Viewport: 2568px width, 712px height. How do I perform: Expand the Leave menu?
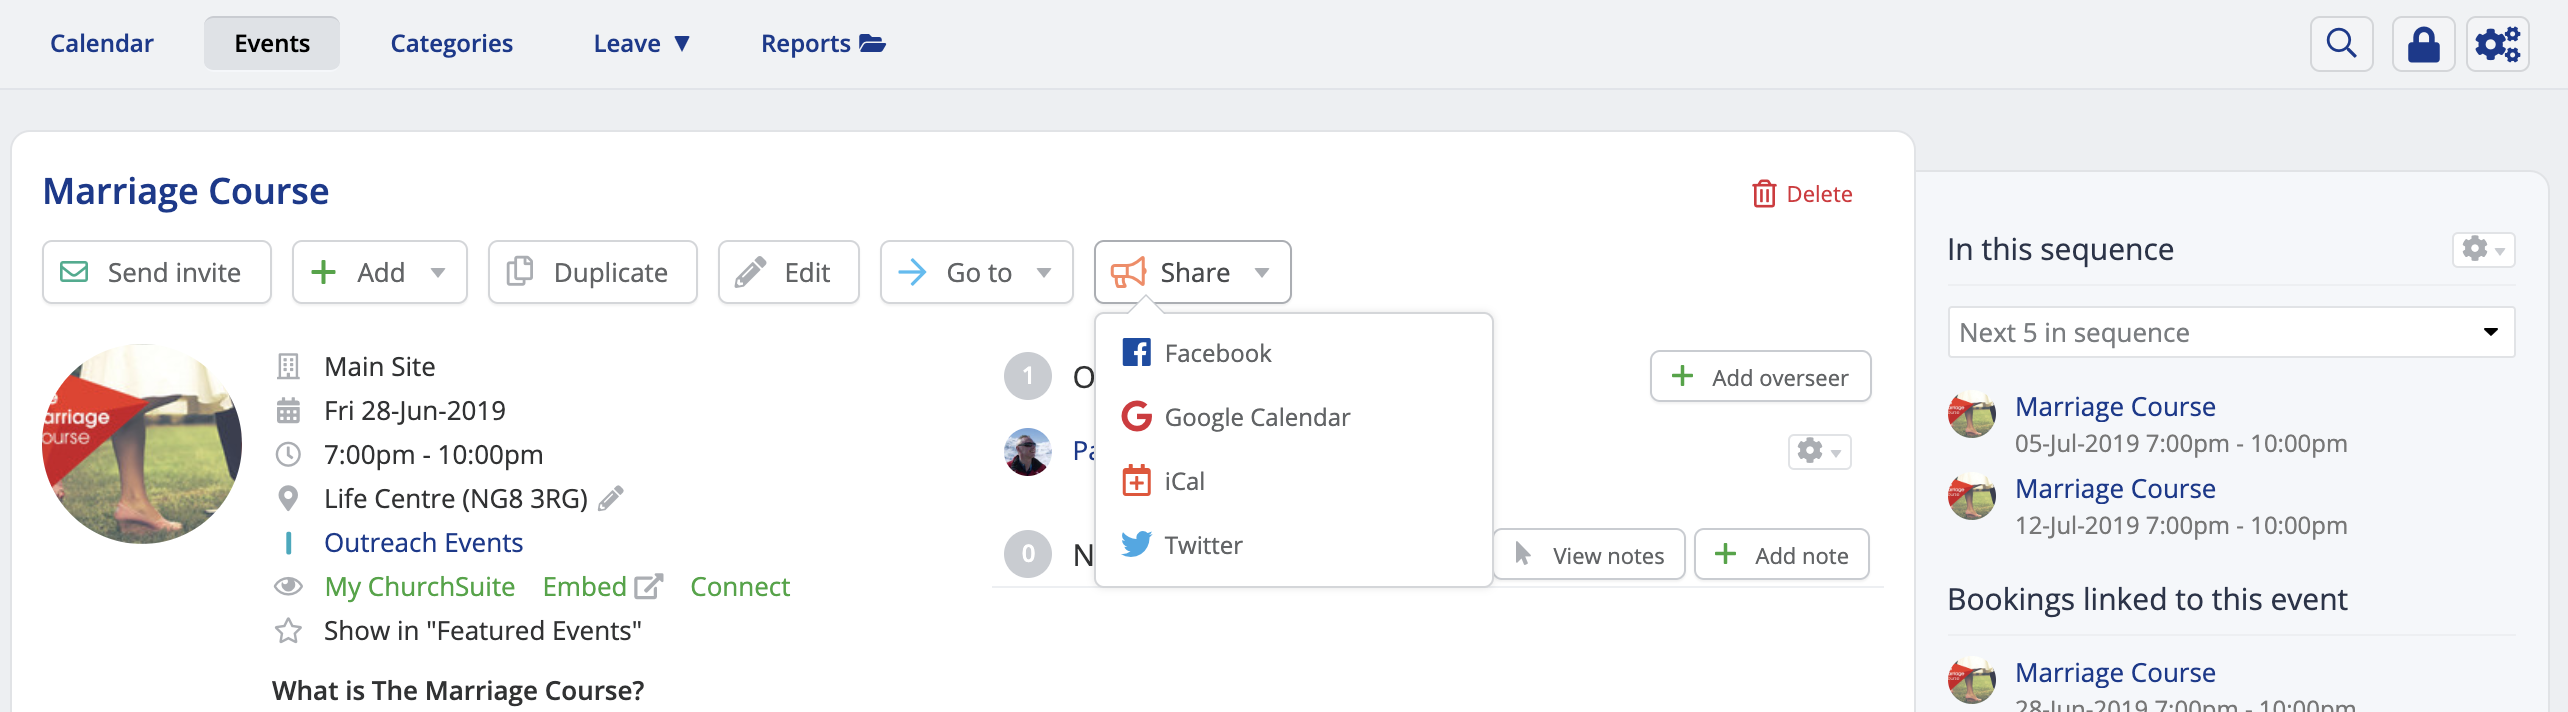639,43
